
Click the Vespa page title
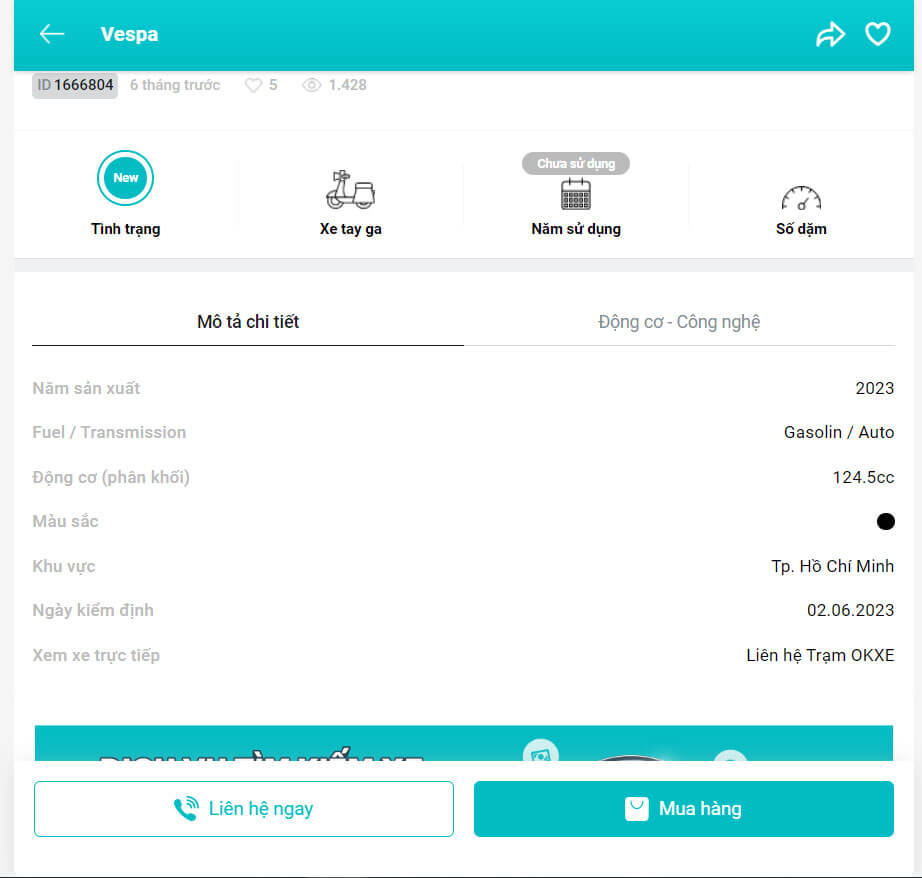click(129, 34)
